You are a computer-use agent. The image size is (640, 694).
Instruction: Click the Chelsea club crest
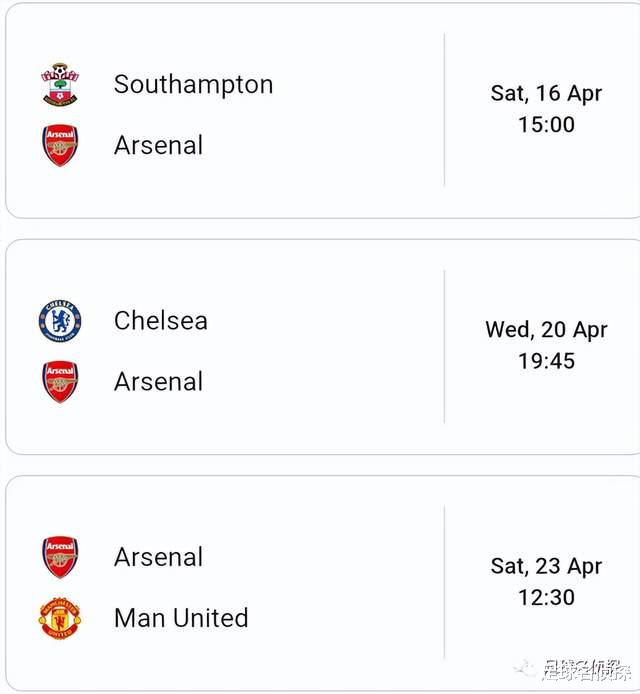pyautogui.click(x=60, y=321)
